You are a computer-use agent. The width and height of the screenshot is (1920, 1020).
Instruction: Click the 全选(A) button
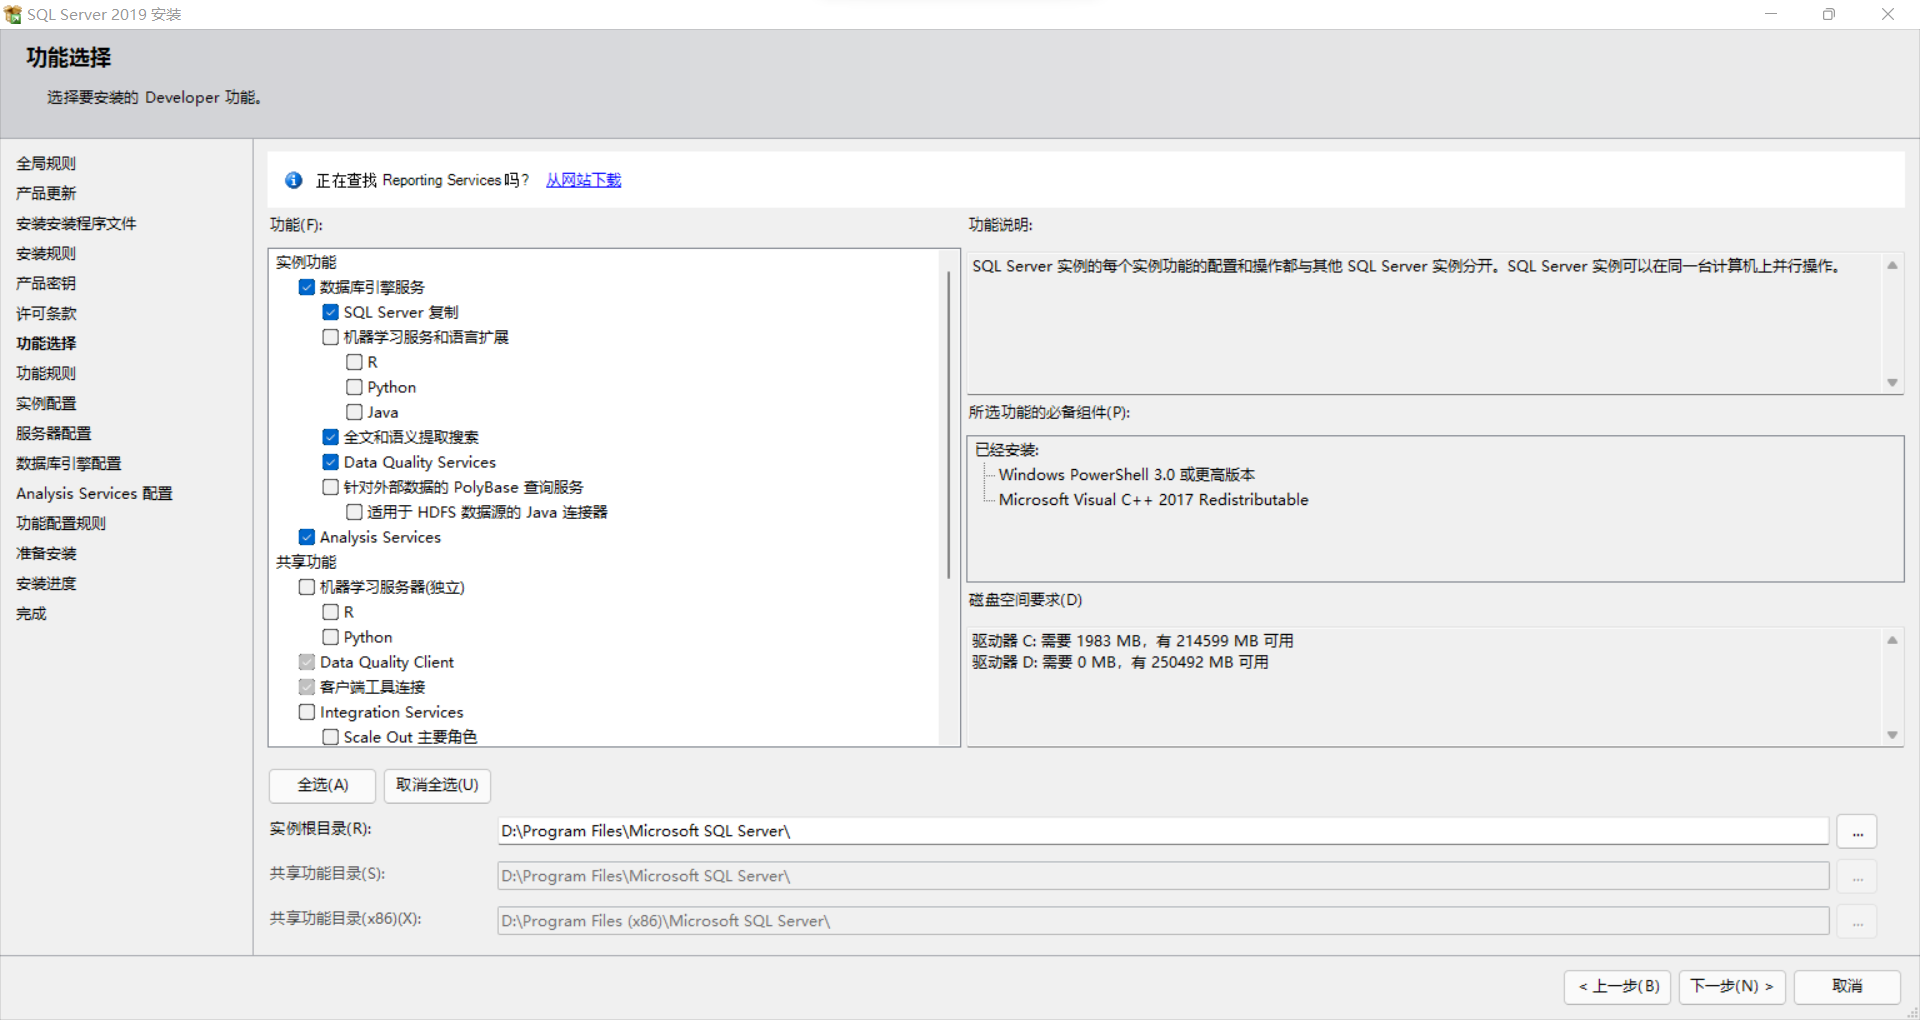pyautogui.click(x=322, y=785)
